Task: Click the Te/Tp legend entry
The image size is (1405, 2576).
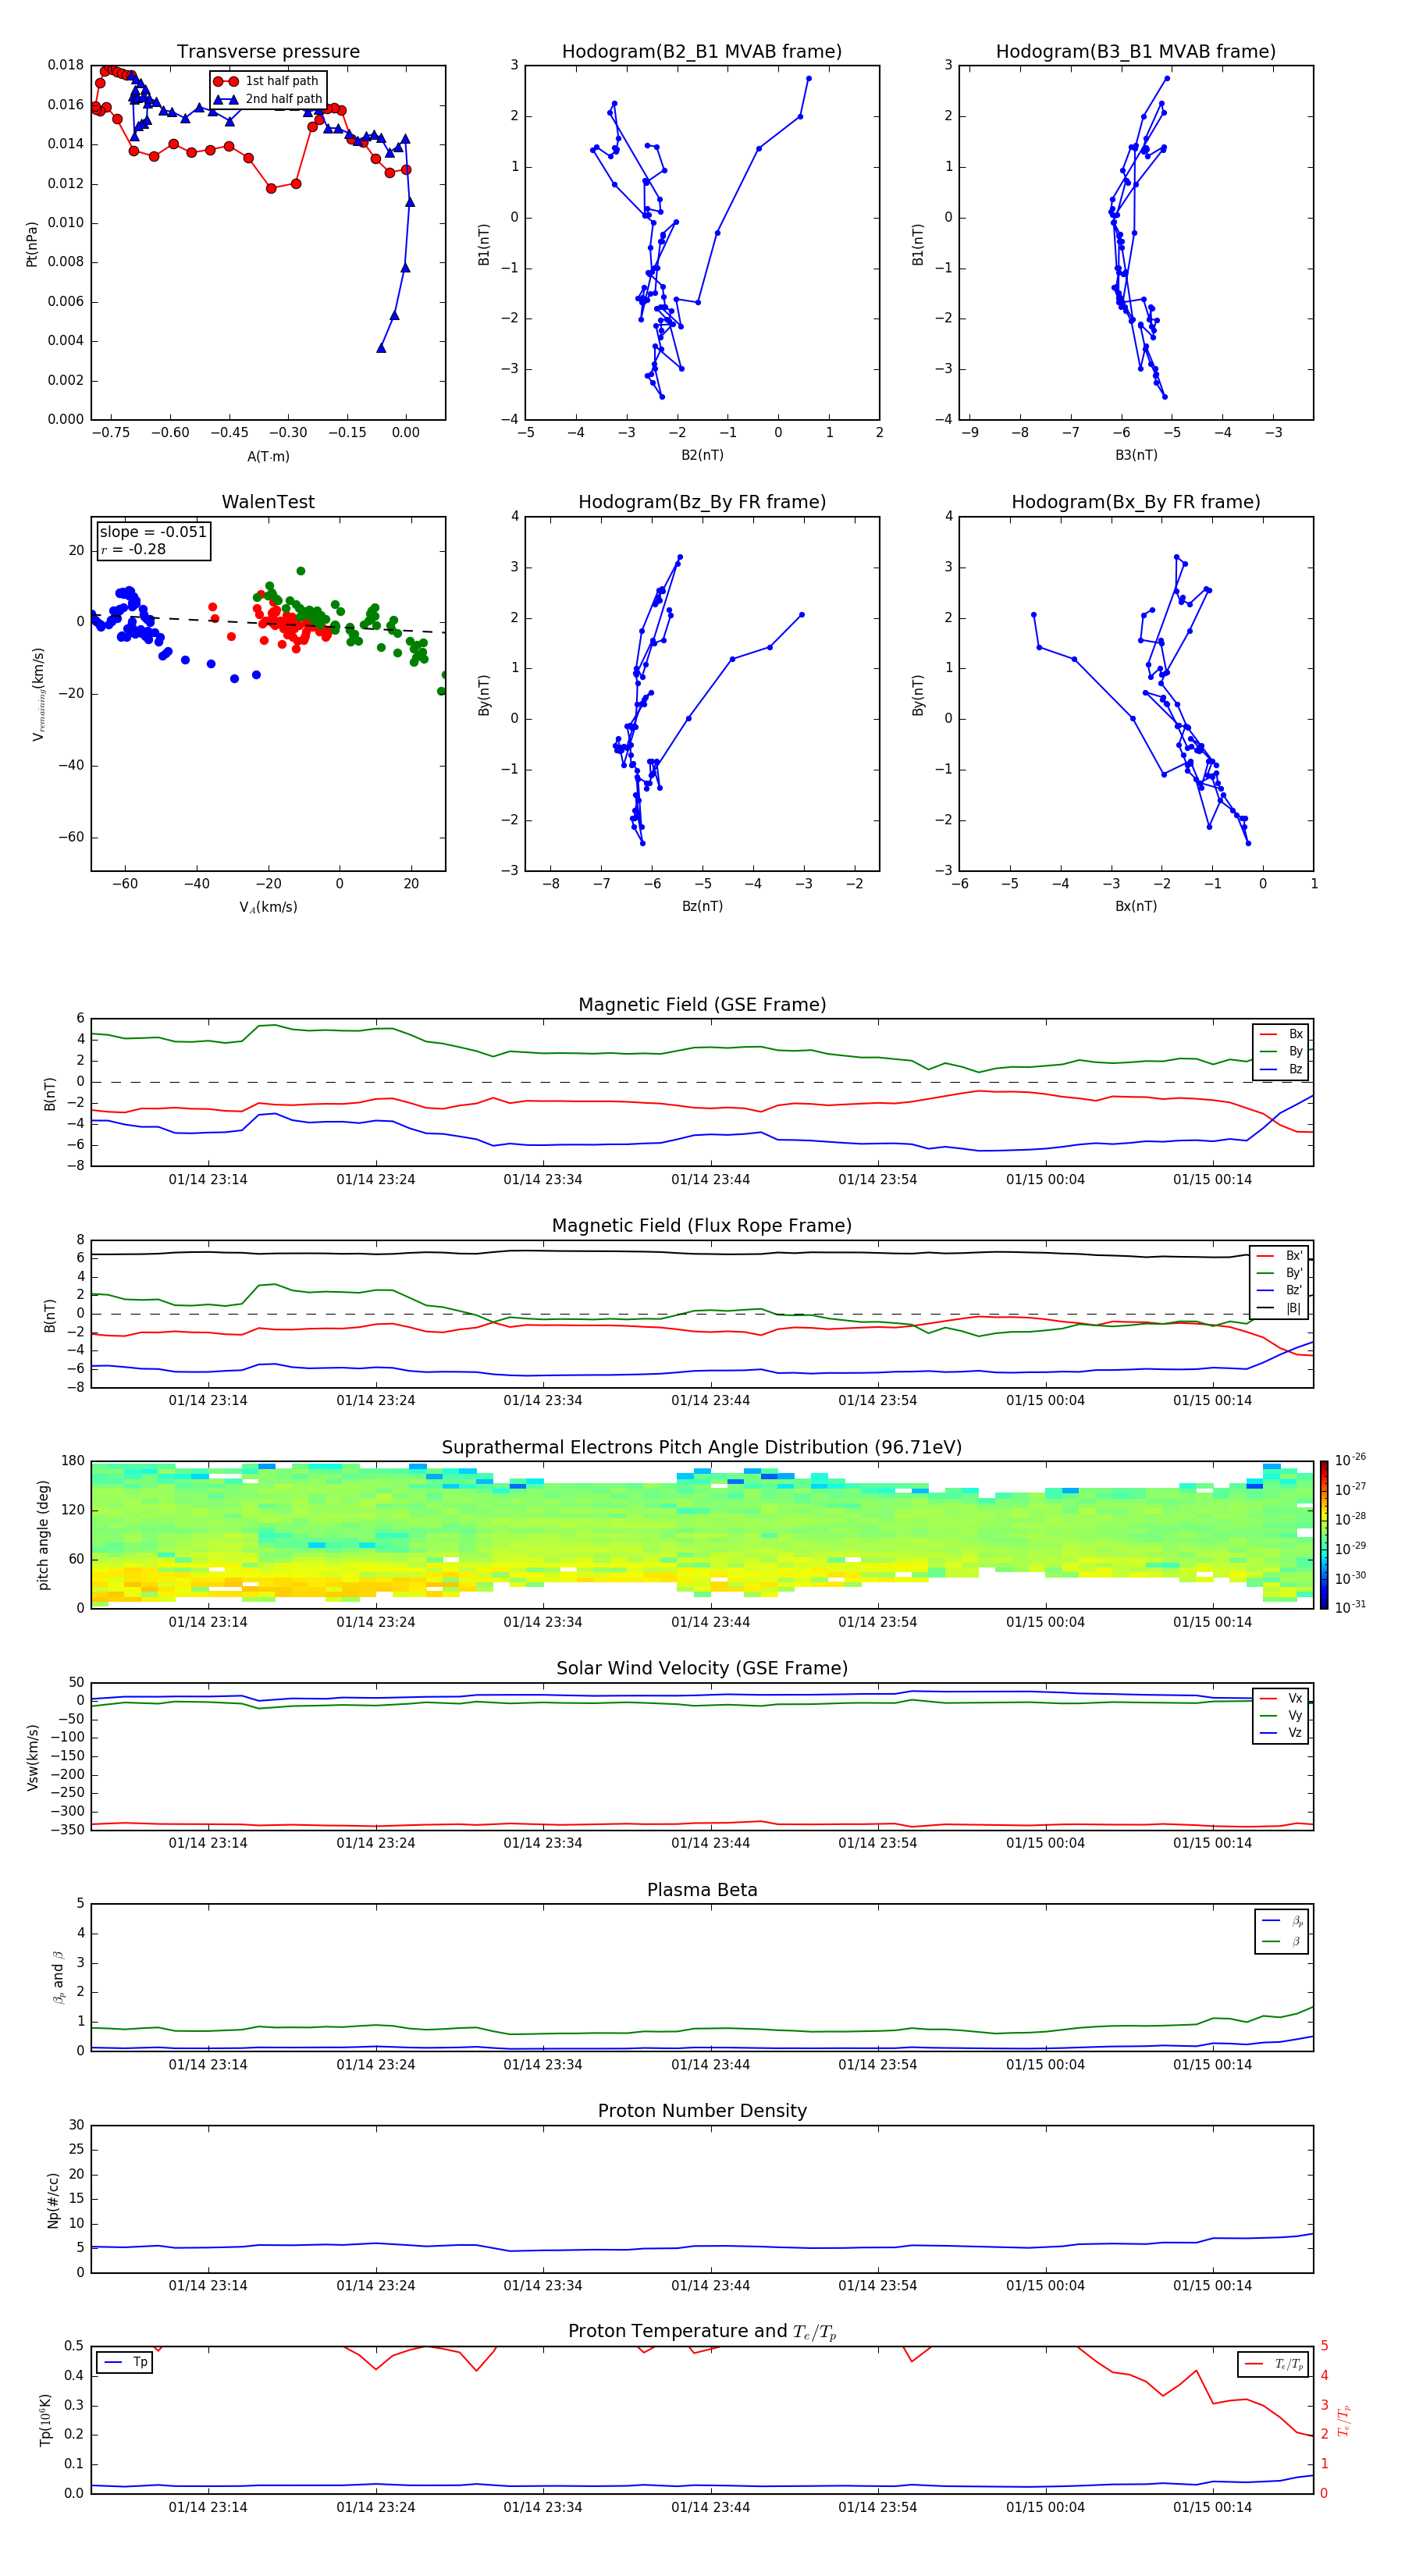Action: (1274, 2365)
